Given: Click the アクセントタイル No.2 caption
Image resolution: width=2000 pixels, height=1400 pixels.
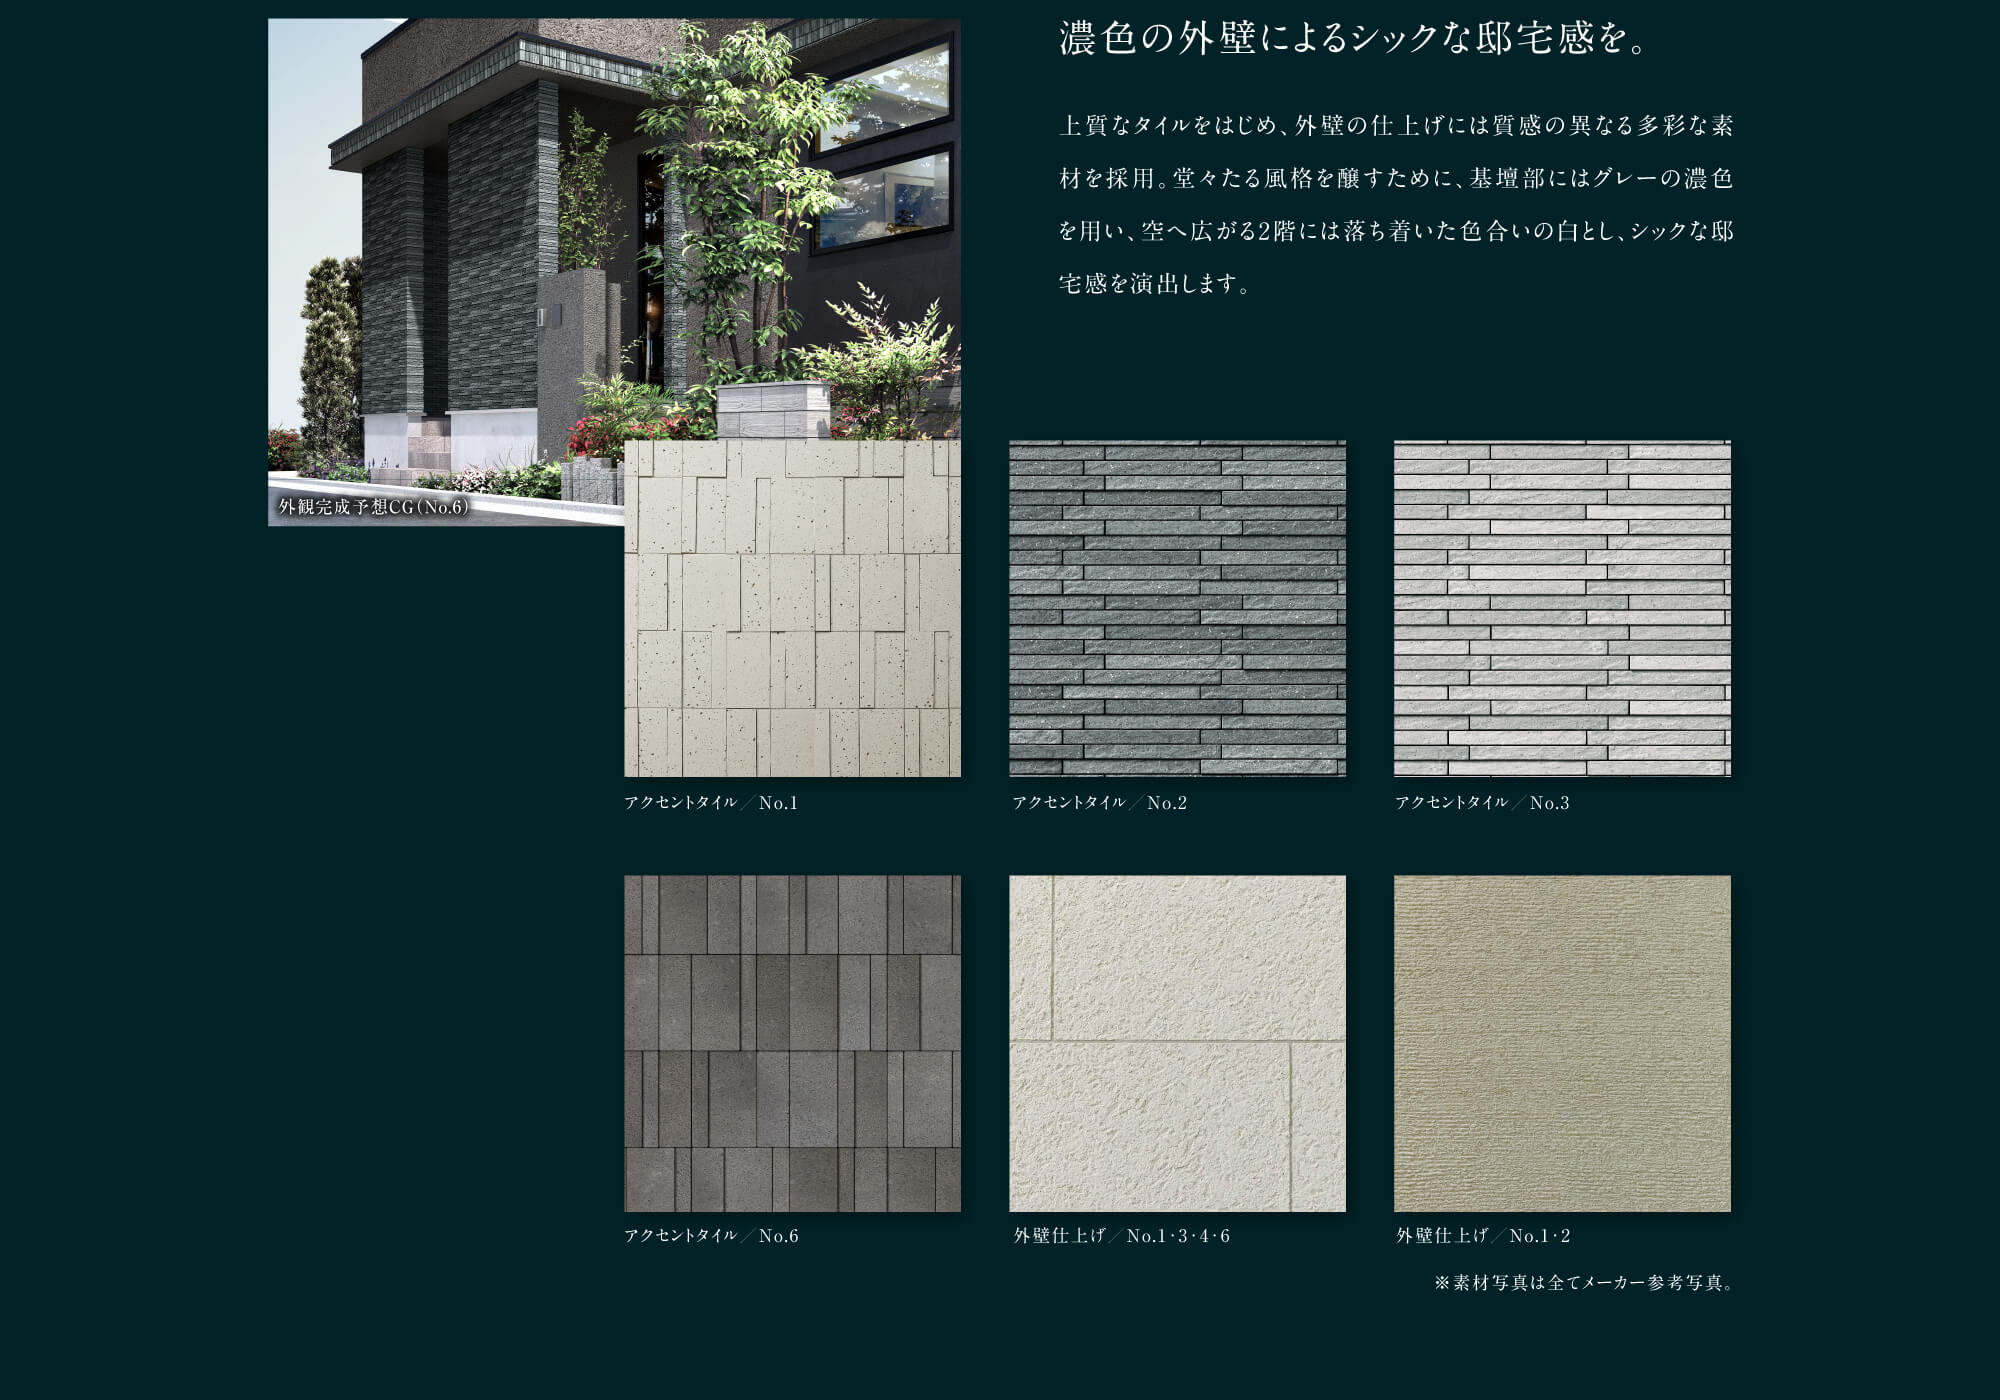Looking at the screenshot, I should coord(1099,803).
